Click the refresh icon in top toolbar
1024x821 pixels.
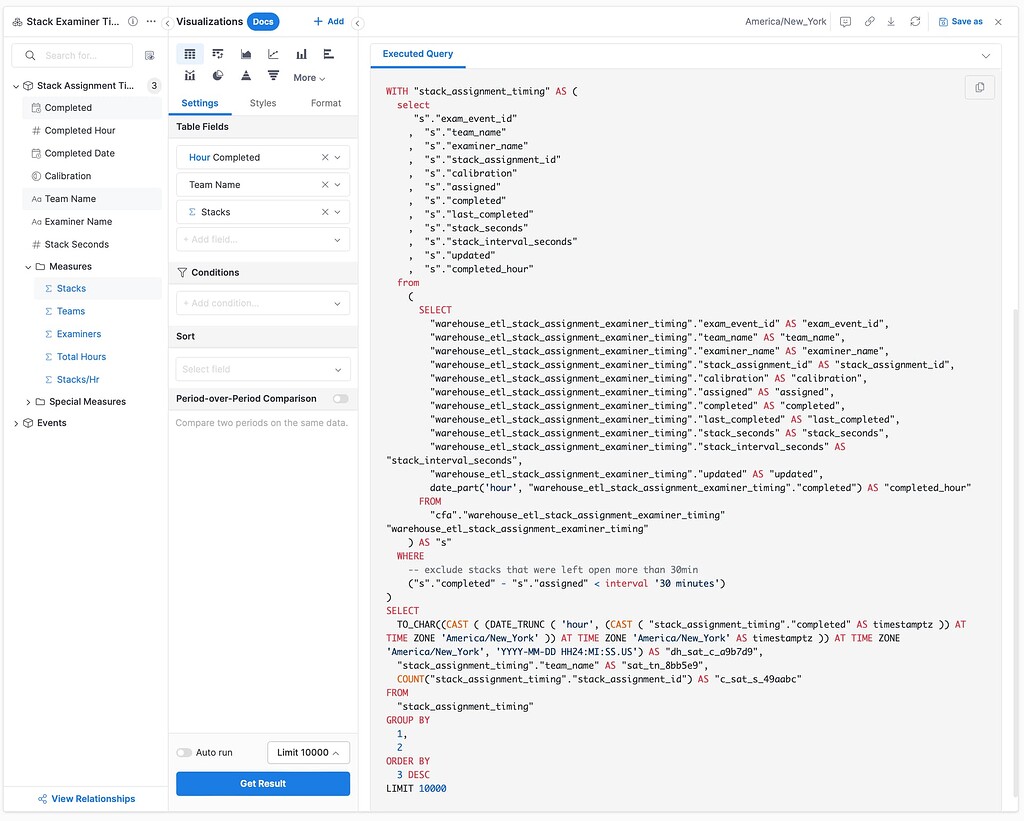click(x=915, y=21)
